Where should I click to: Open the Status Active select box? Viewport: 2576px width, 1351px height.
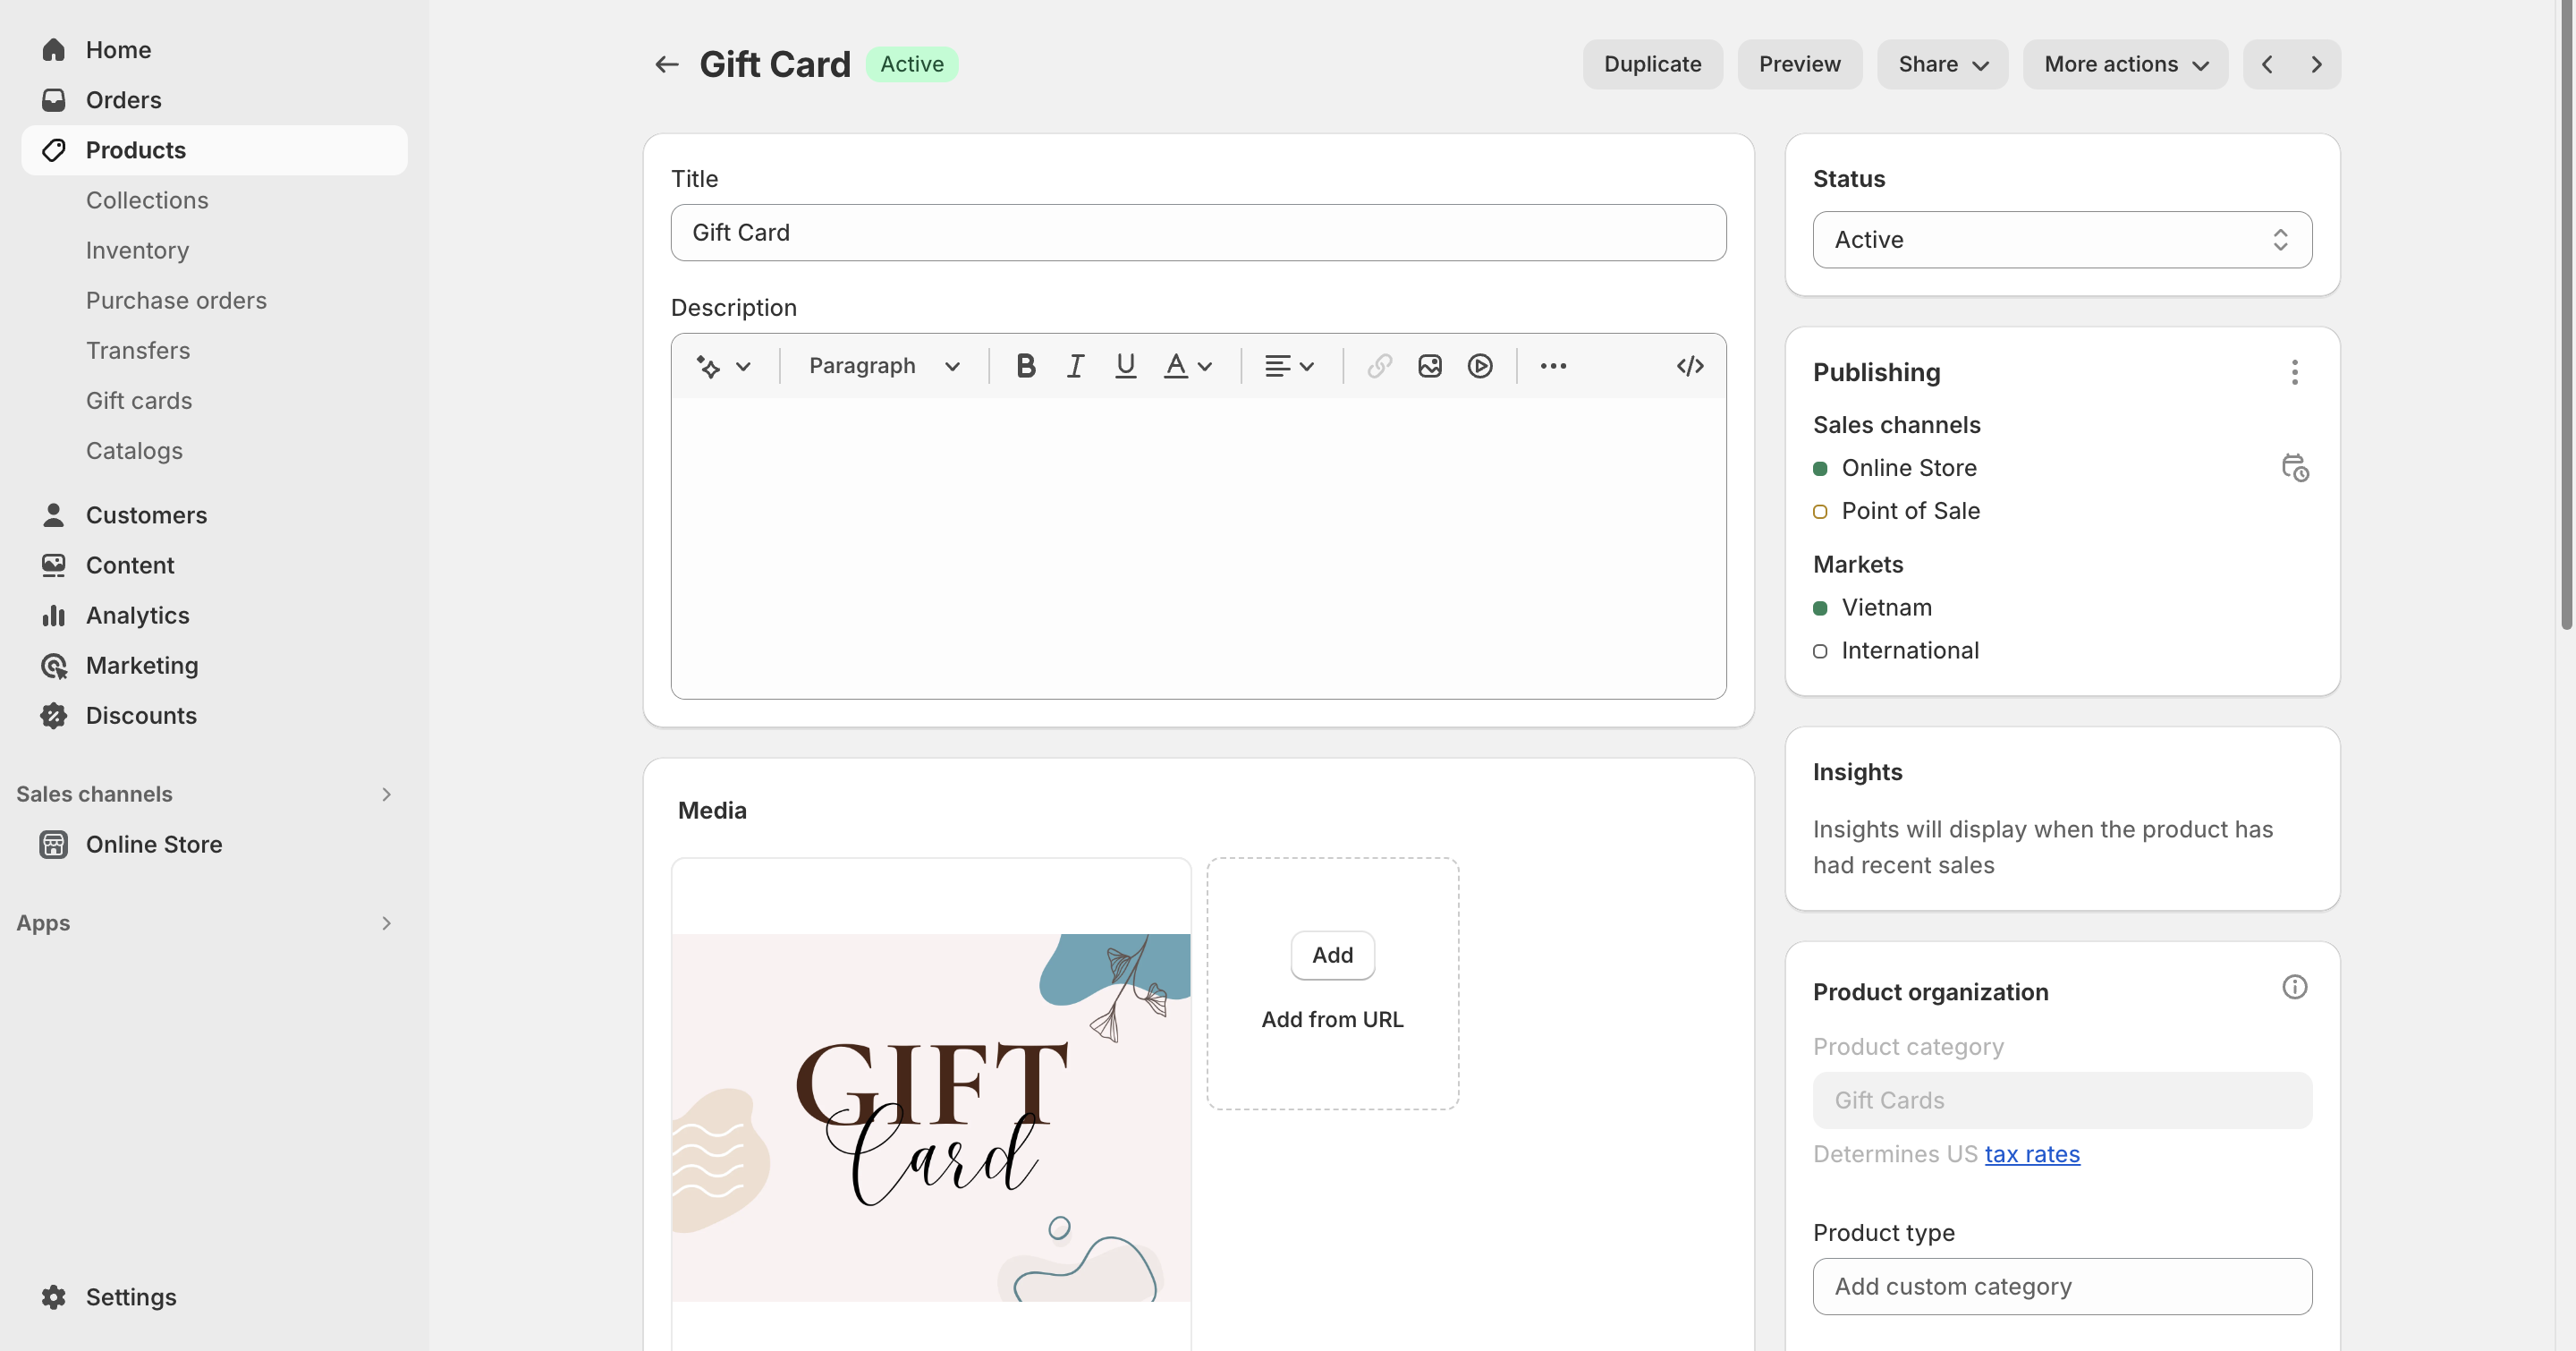(2061, 240)
